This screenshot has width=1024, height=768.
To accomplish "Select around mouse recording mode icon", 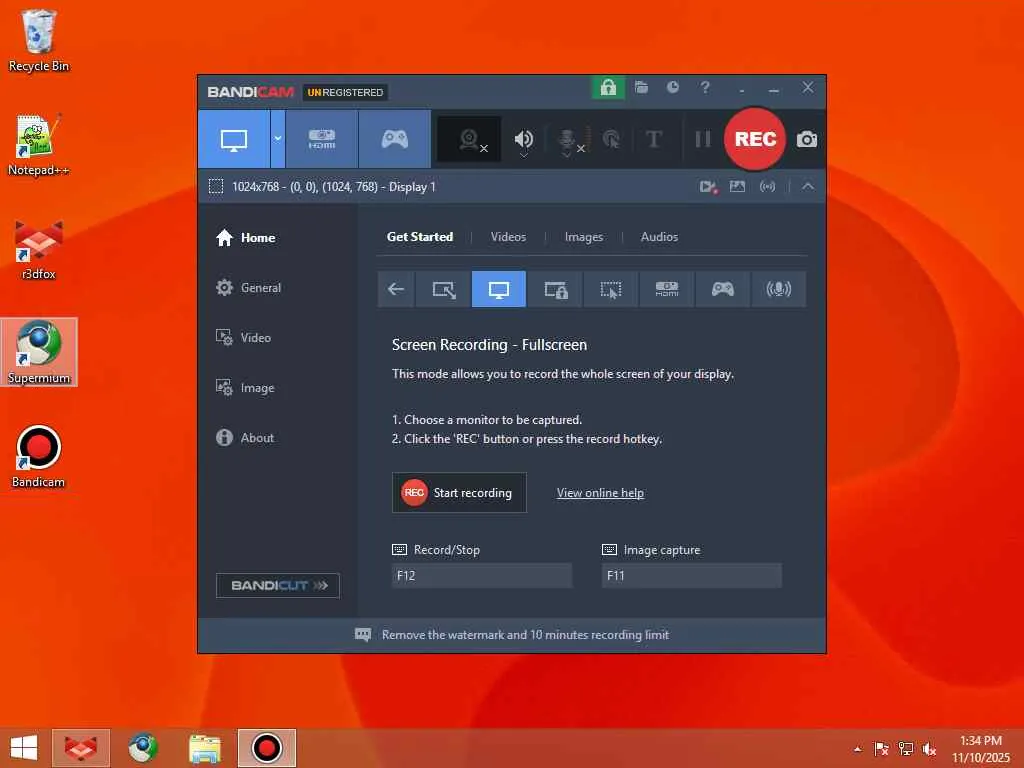I will 611,289.
